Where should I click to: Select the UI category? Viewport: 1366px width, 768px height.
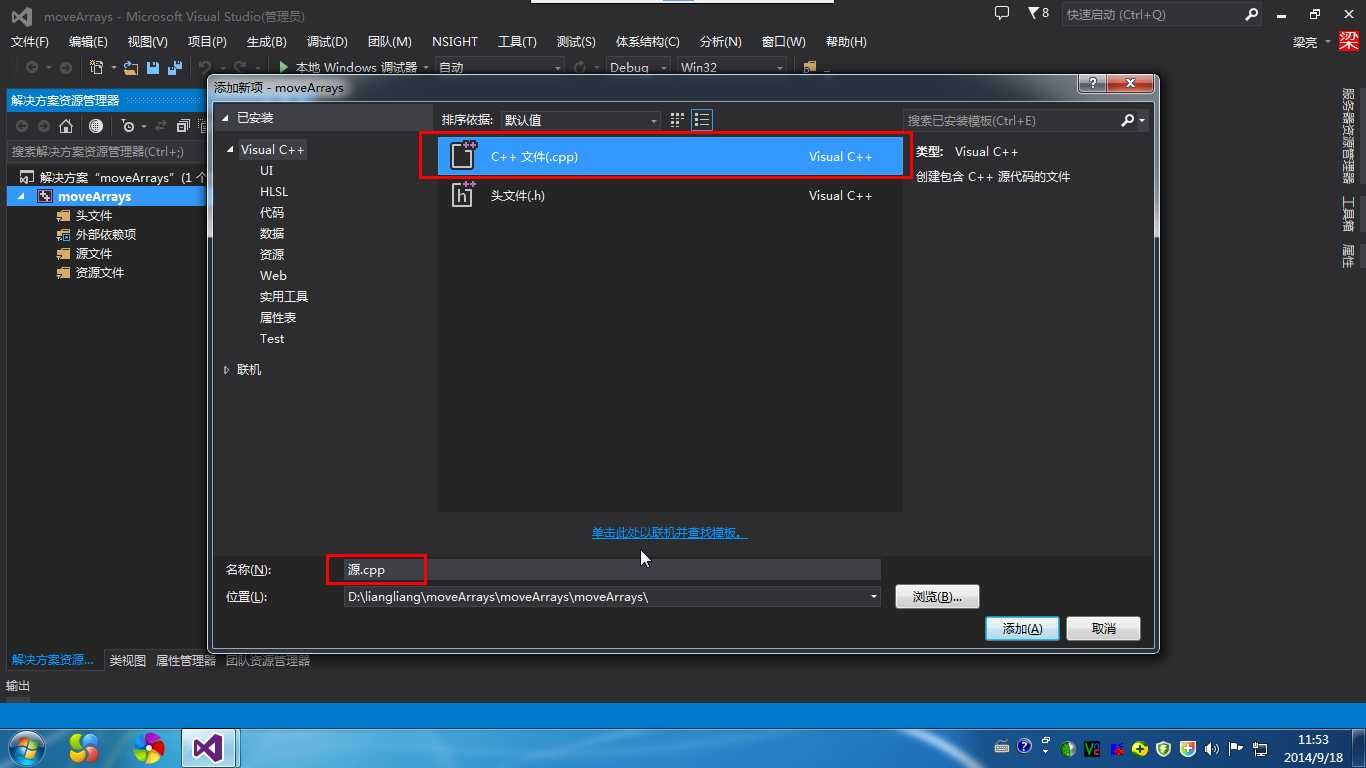click(267, 171)
